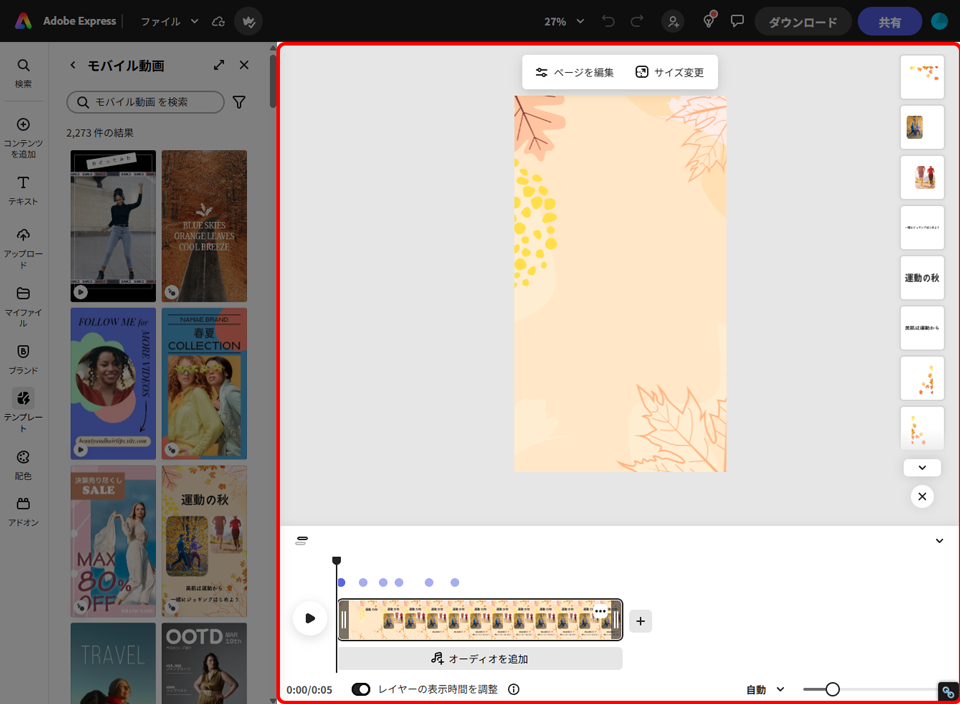The image size is (960, 704).
Task: Click the テキスト tool in sidebar
Action: click(23, 190)
